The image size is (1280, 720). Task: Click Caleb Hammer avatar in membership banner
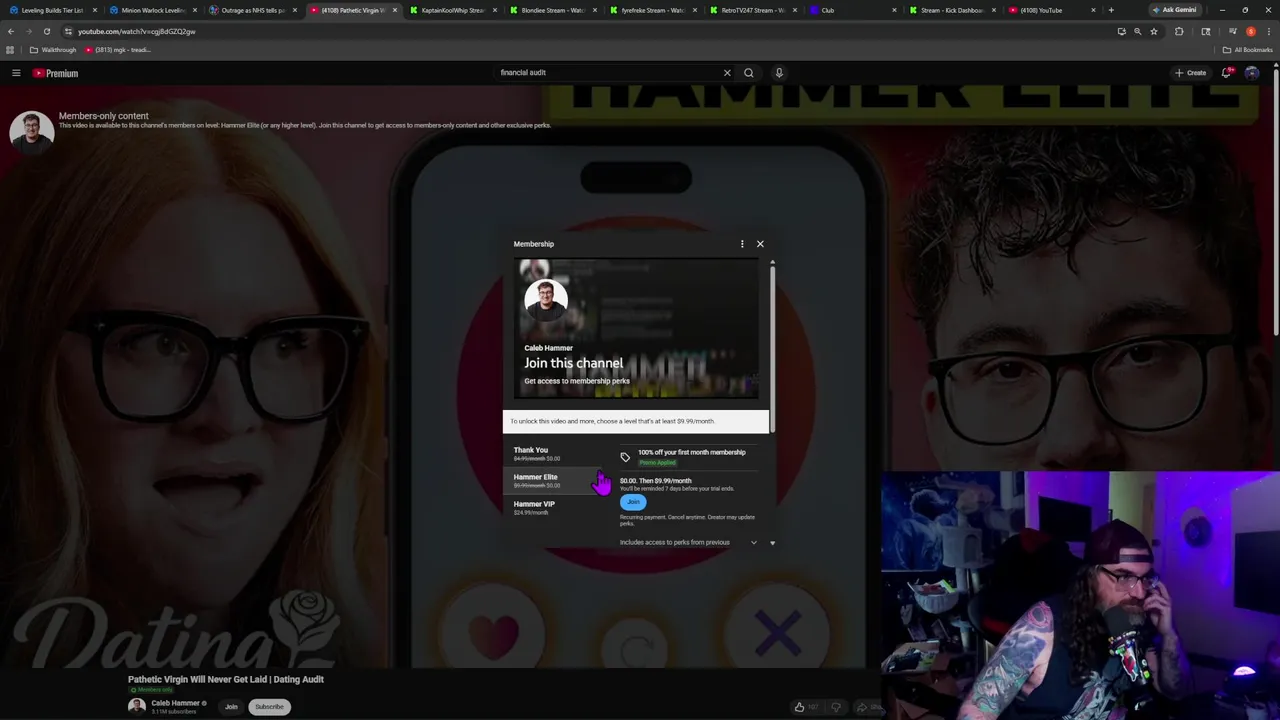(546, 298)
